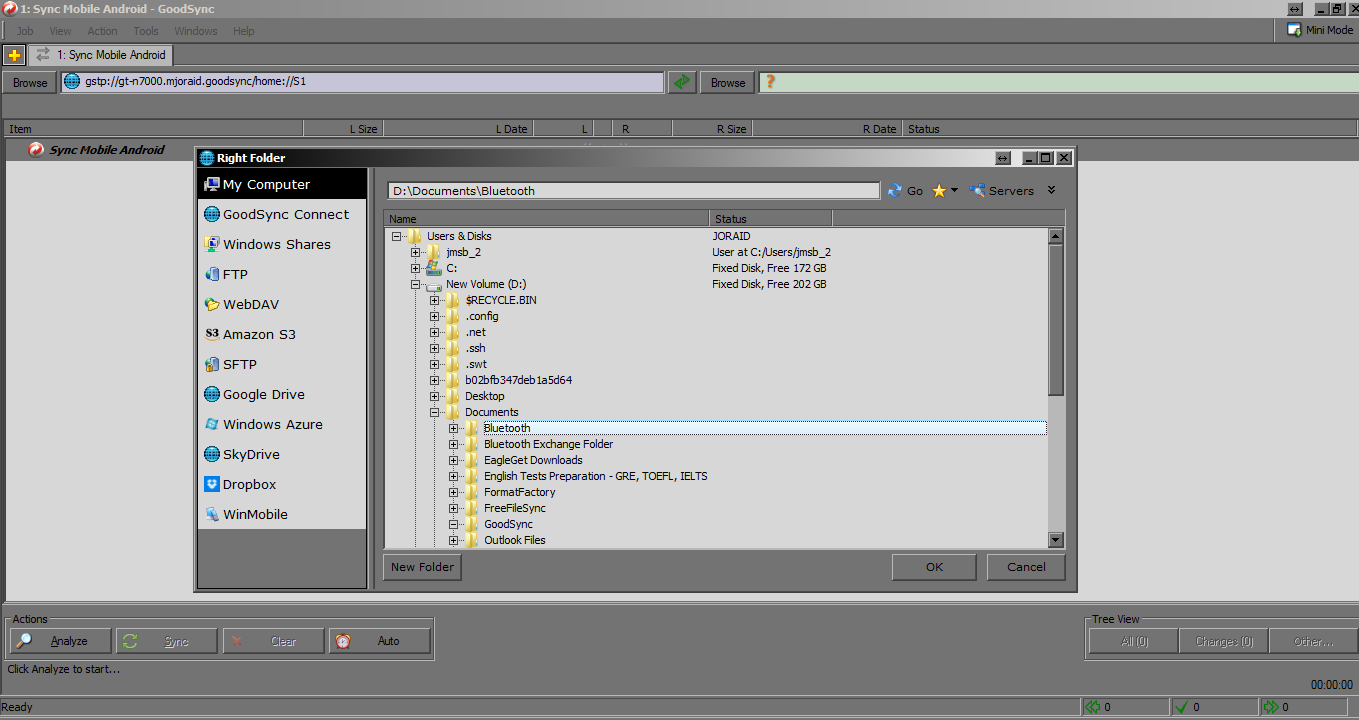The width and height of the screenshot is (1359, 720).
Task: Open the Action menu
Action: [x=102, y=31]
